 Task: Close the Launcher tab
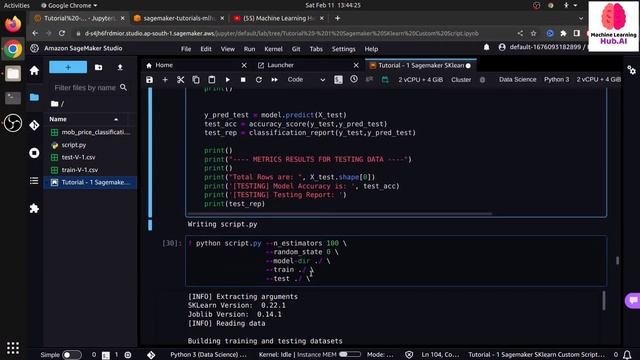click(356, 65)
